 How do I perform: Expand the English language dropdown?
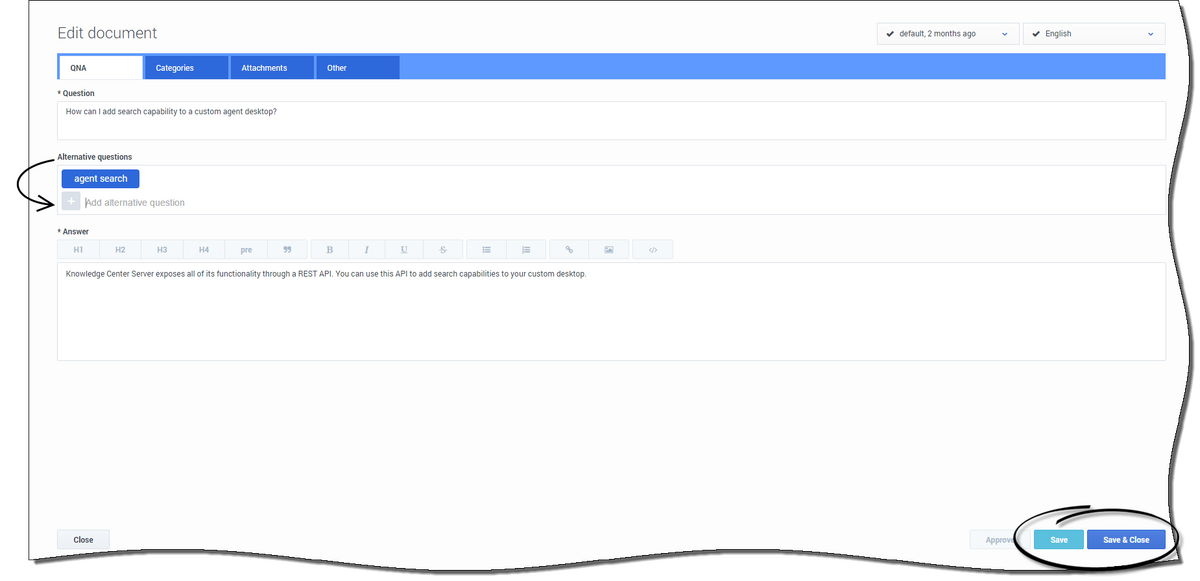pyautogui.click(x=1094, y=34)
